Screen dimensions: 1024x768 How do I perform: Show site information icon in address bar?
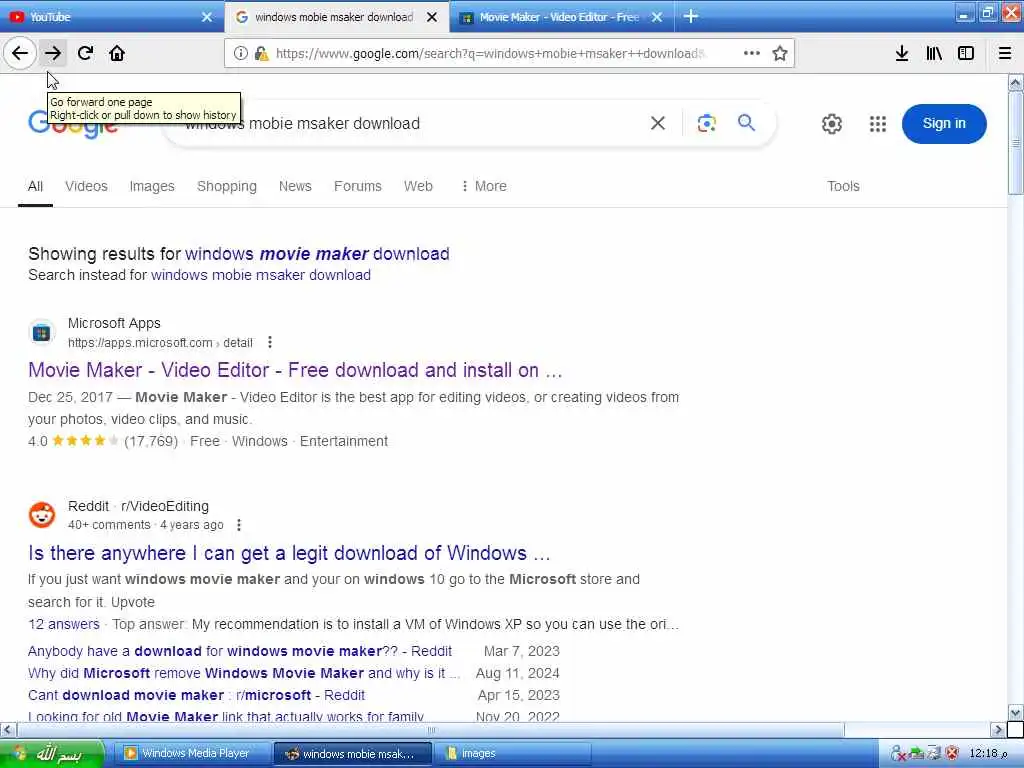tap(240, 54)
